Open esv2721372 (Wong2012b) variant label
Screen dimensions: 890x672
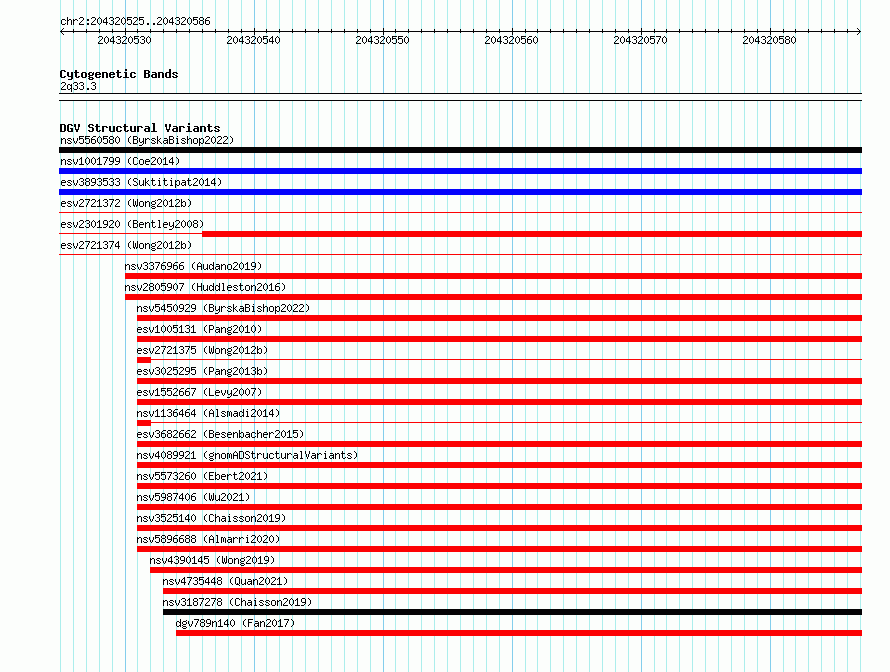[x=126, y=203]
